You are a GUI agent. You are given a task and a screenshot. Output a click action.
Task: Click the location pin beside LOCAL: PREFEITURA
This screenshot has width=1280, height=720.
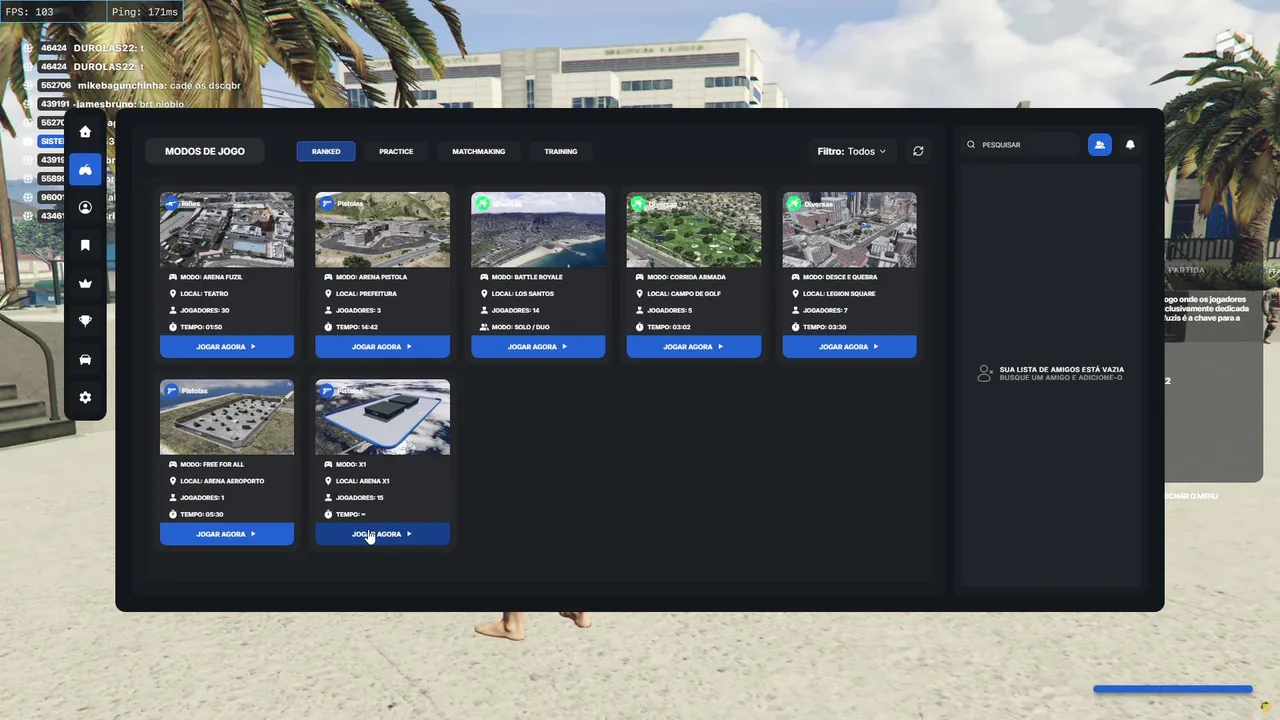328,294
